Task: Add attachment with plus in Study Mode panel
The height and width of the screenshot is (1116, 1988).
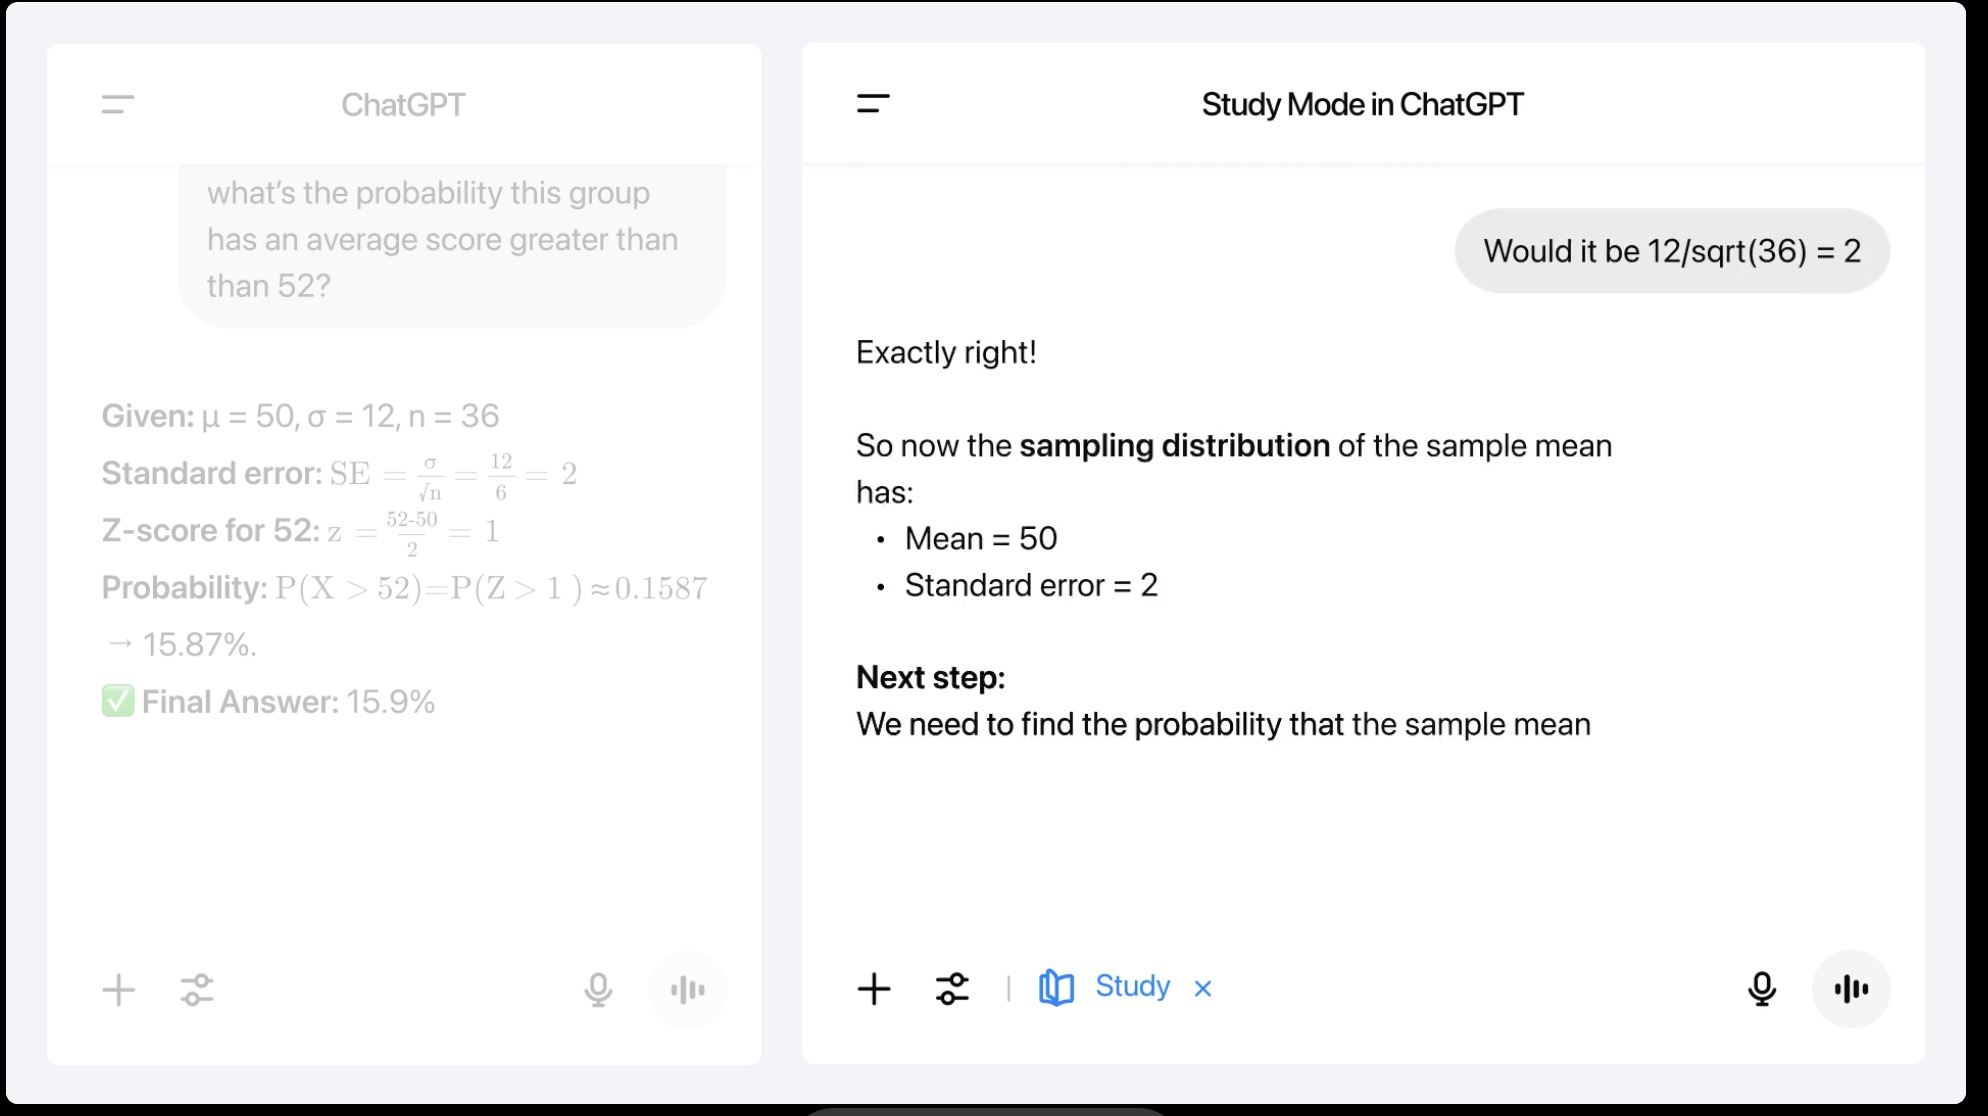Action: (x=874, y=989)
